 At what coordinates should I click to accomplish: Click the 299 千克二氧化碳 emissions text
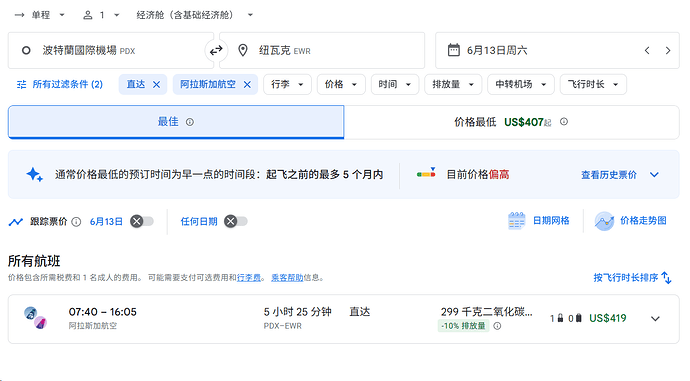[x=486, y=312]
